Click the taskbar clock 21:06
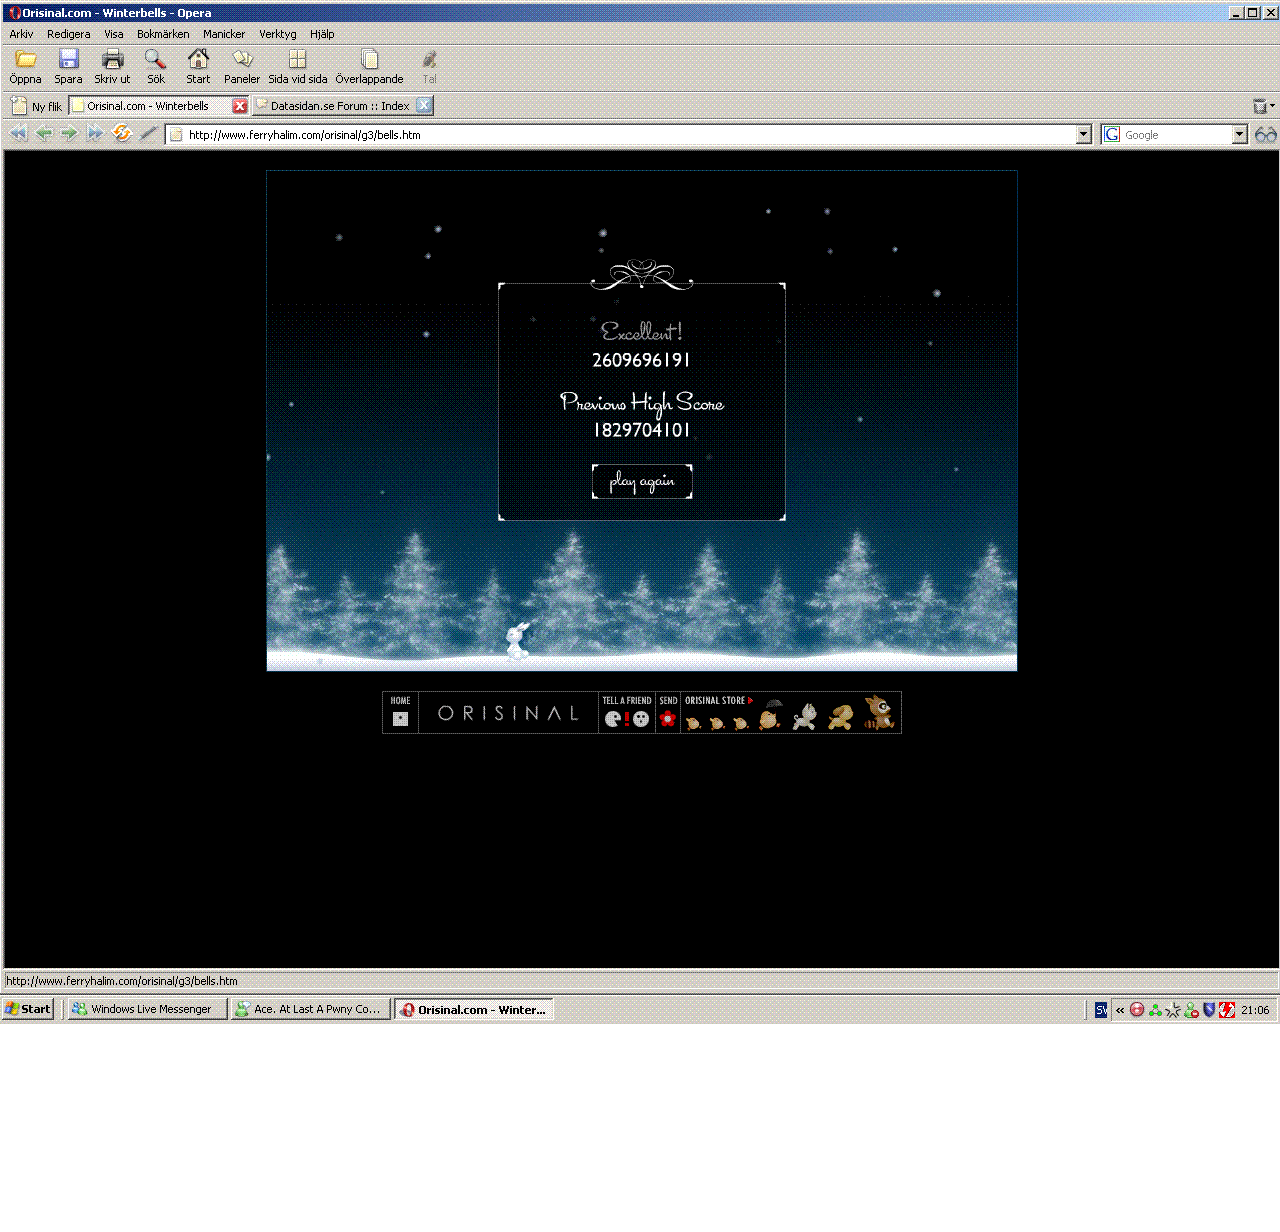 [x=1255, y=1010]
